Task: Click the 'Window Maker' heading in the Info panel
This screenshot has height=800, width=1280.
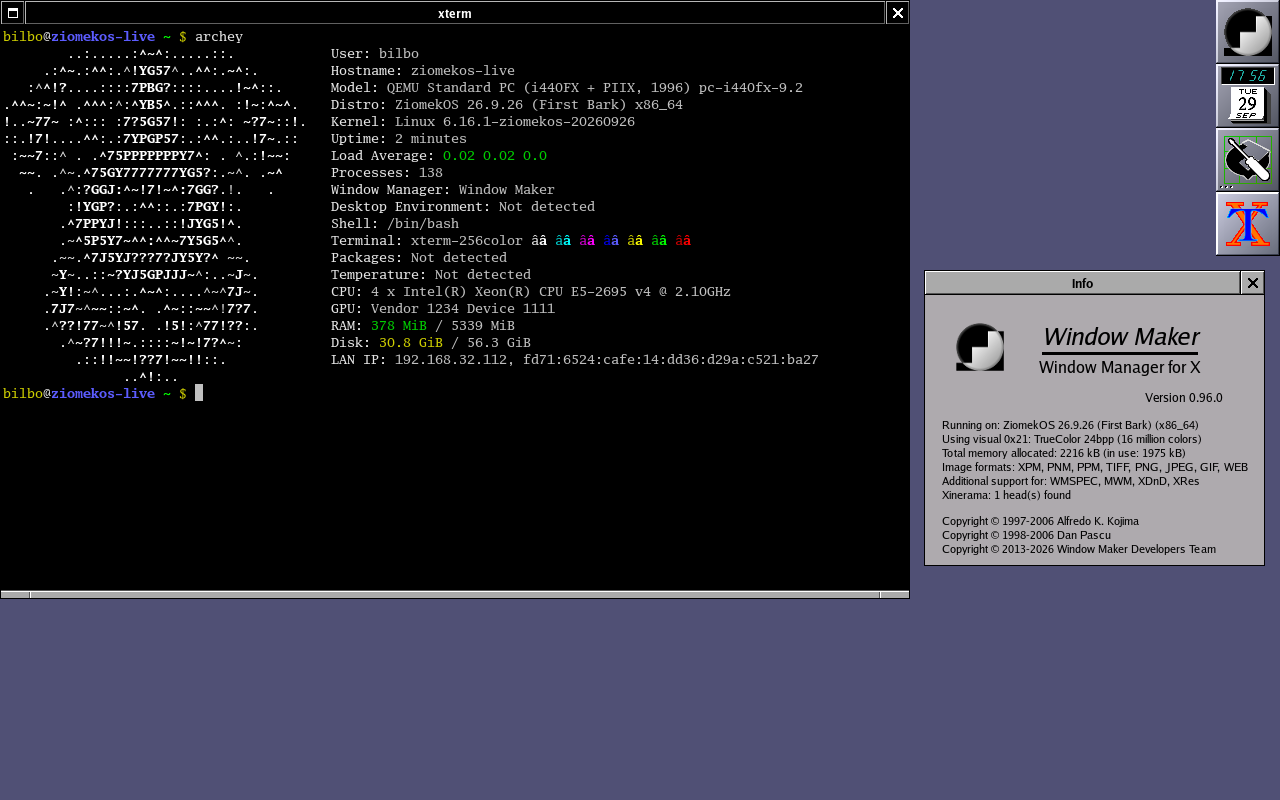Action: click(1120, 337)
